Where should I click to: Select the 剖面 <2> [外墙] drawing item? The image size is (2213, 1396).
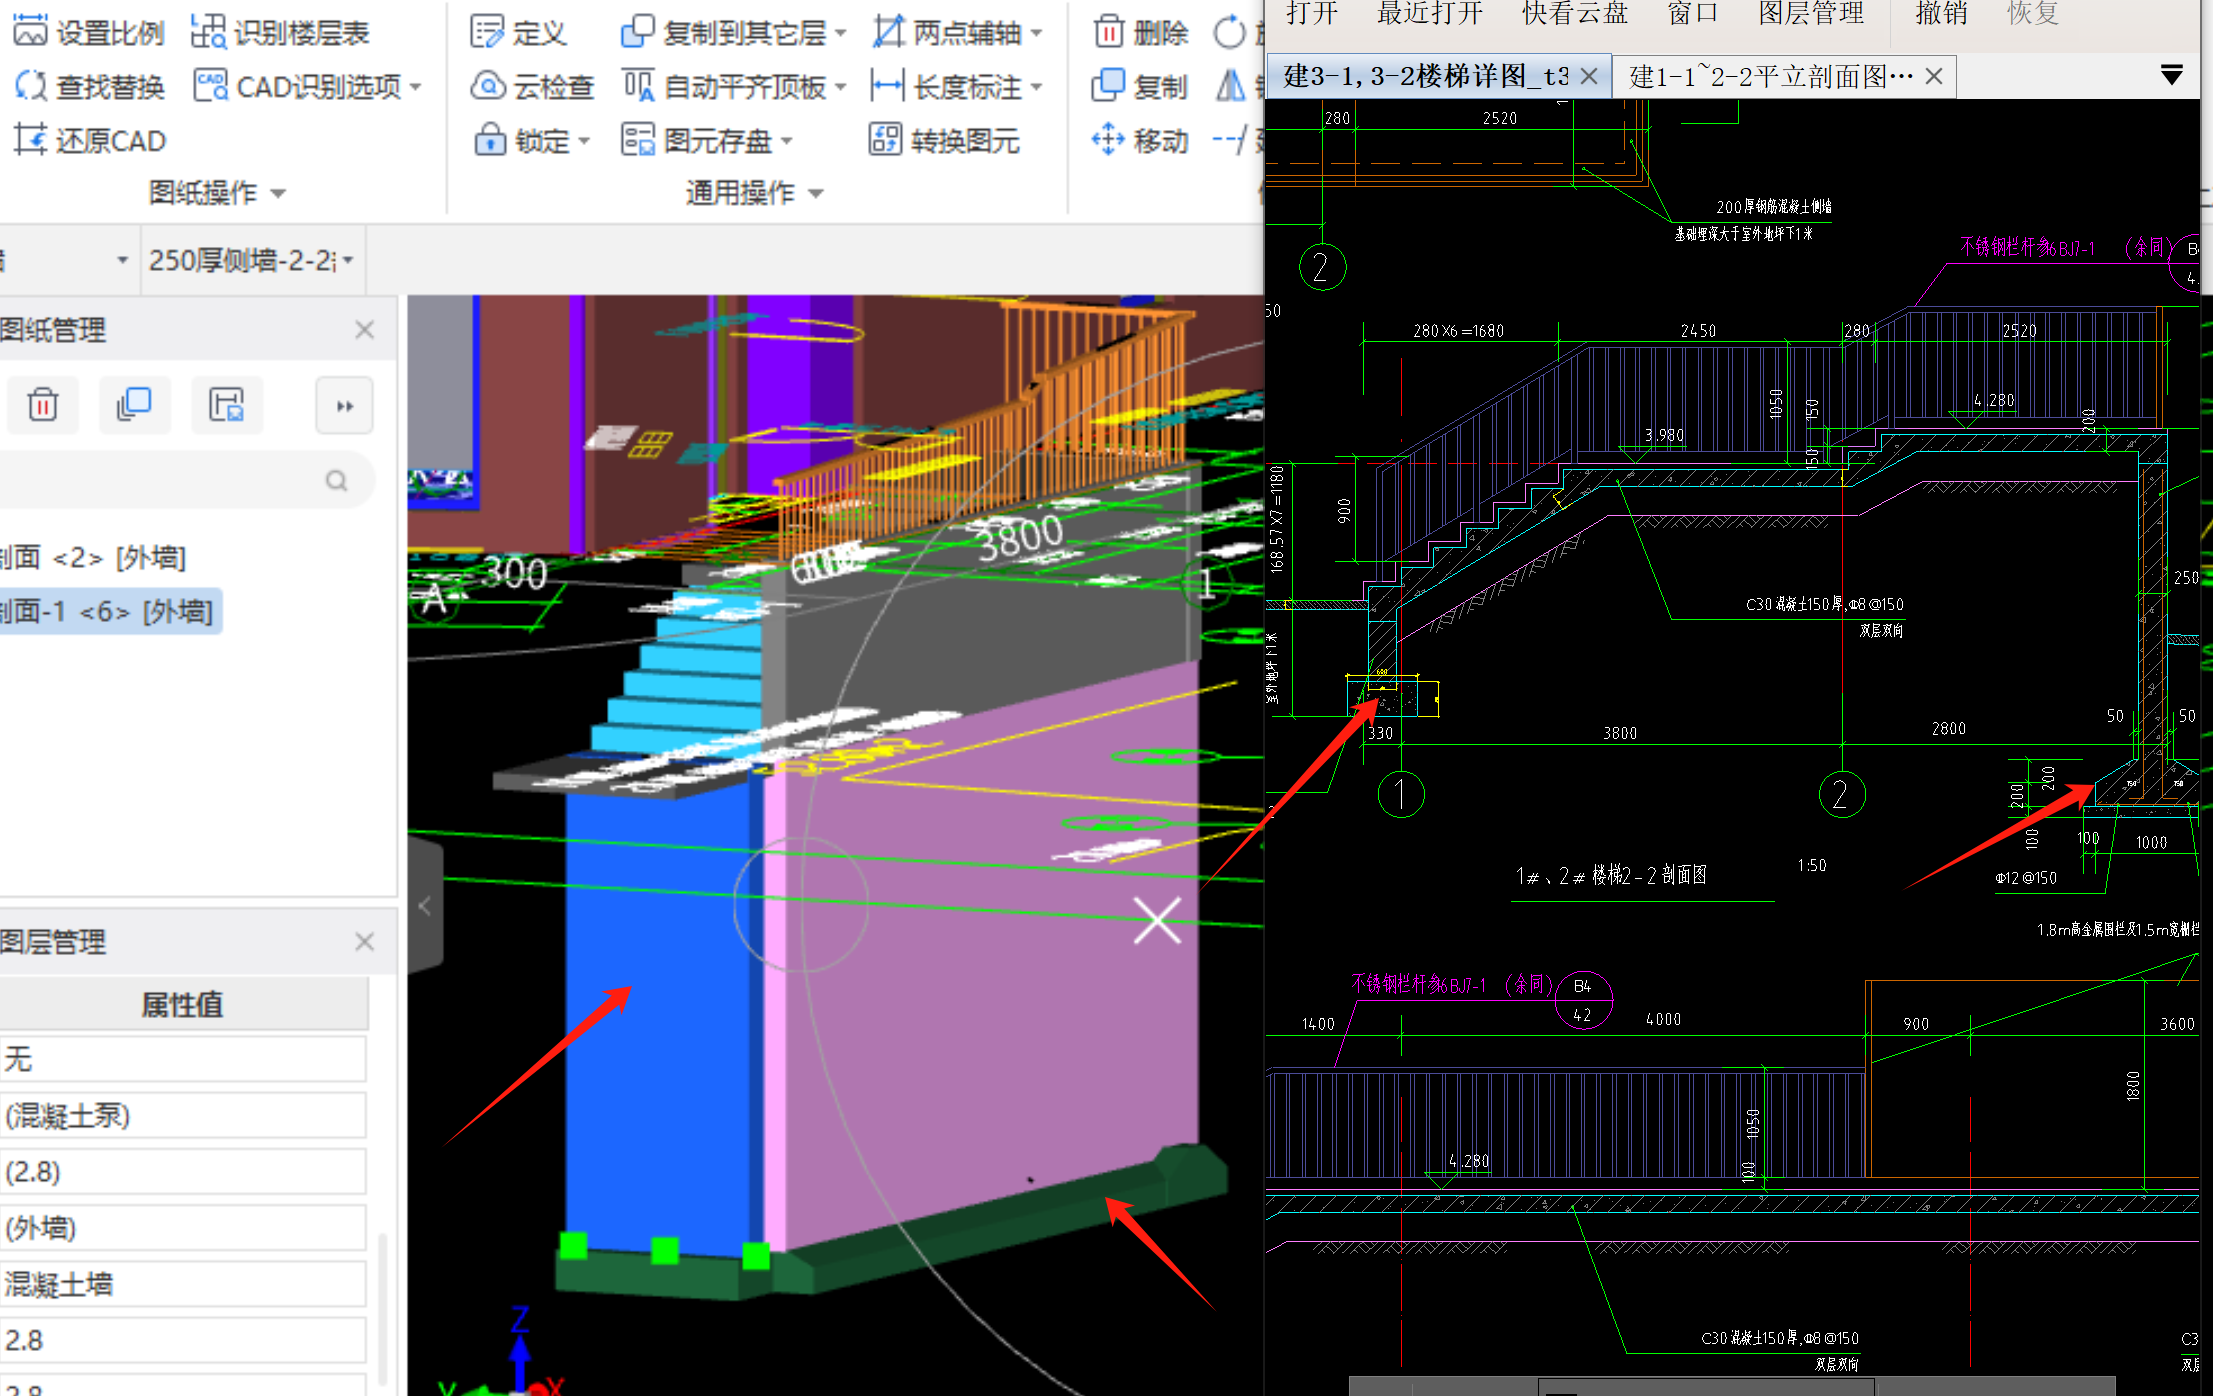[x=93, y=557]
